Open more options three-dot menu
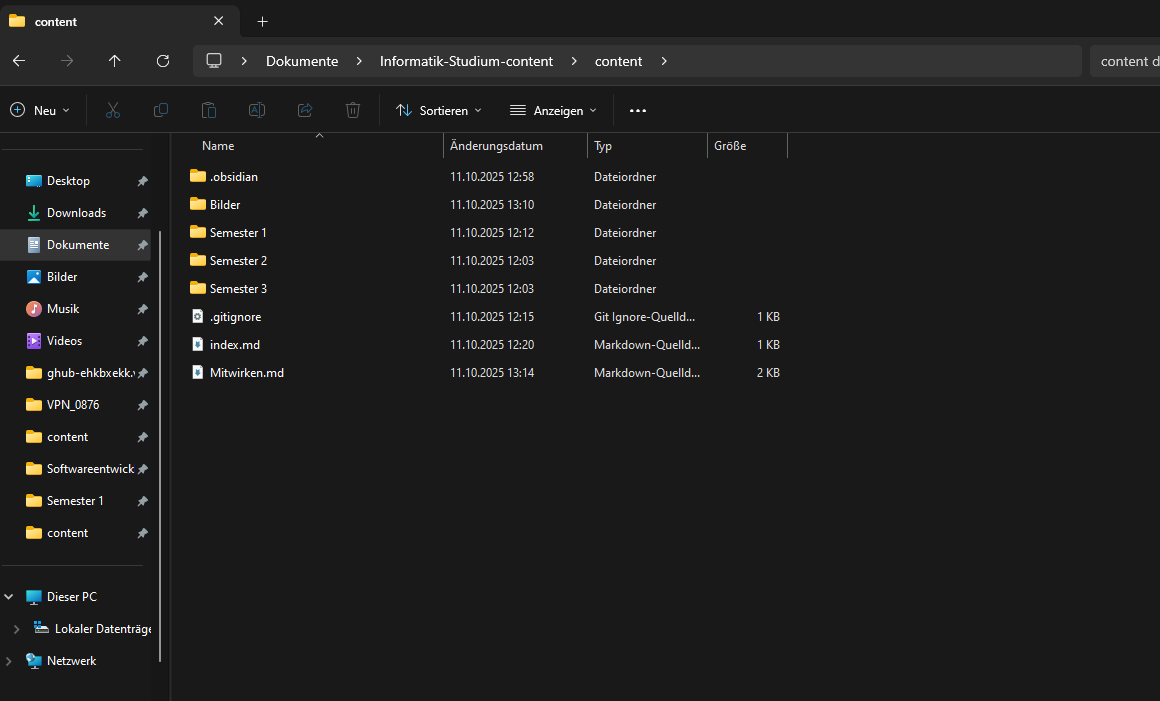1160x701 pixels. pos(638,110)
